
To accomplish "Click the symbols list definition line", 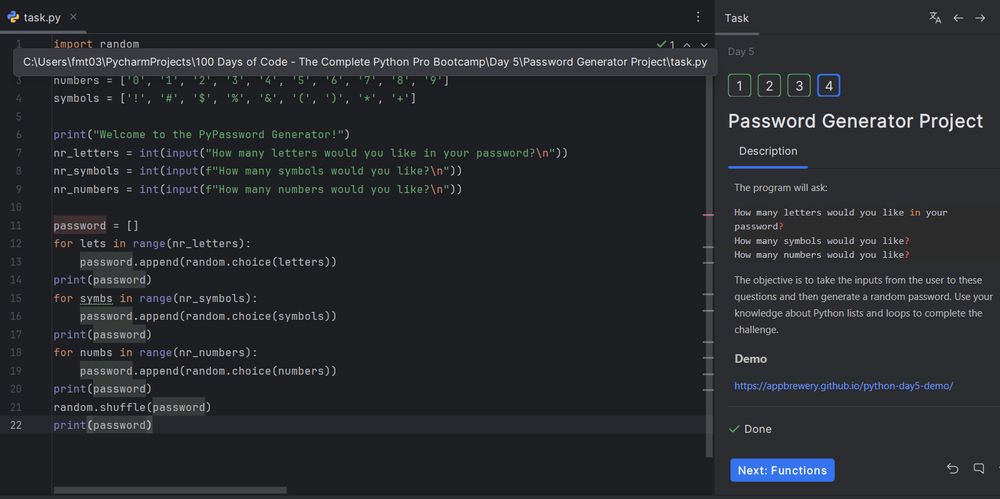I will point(235,98).
